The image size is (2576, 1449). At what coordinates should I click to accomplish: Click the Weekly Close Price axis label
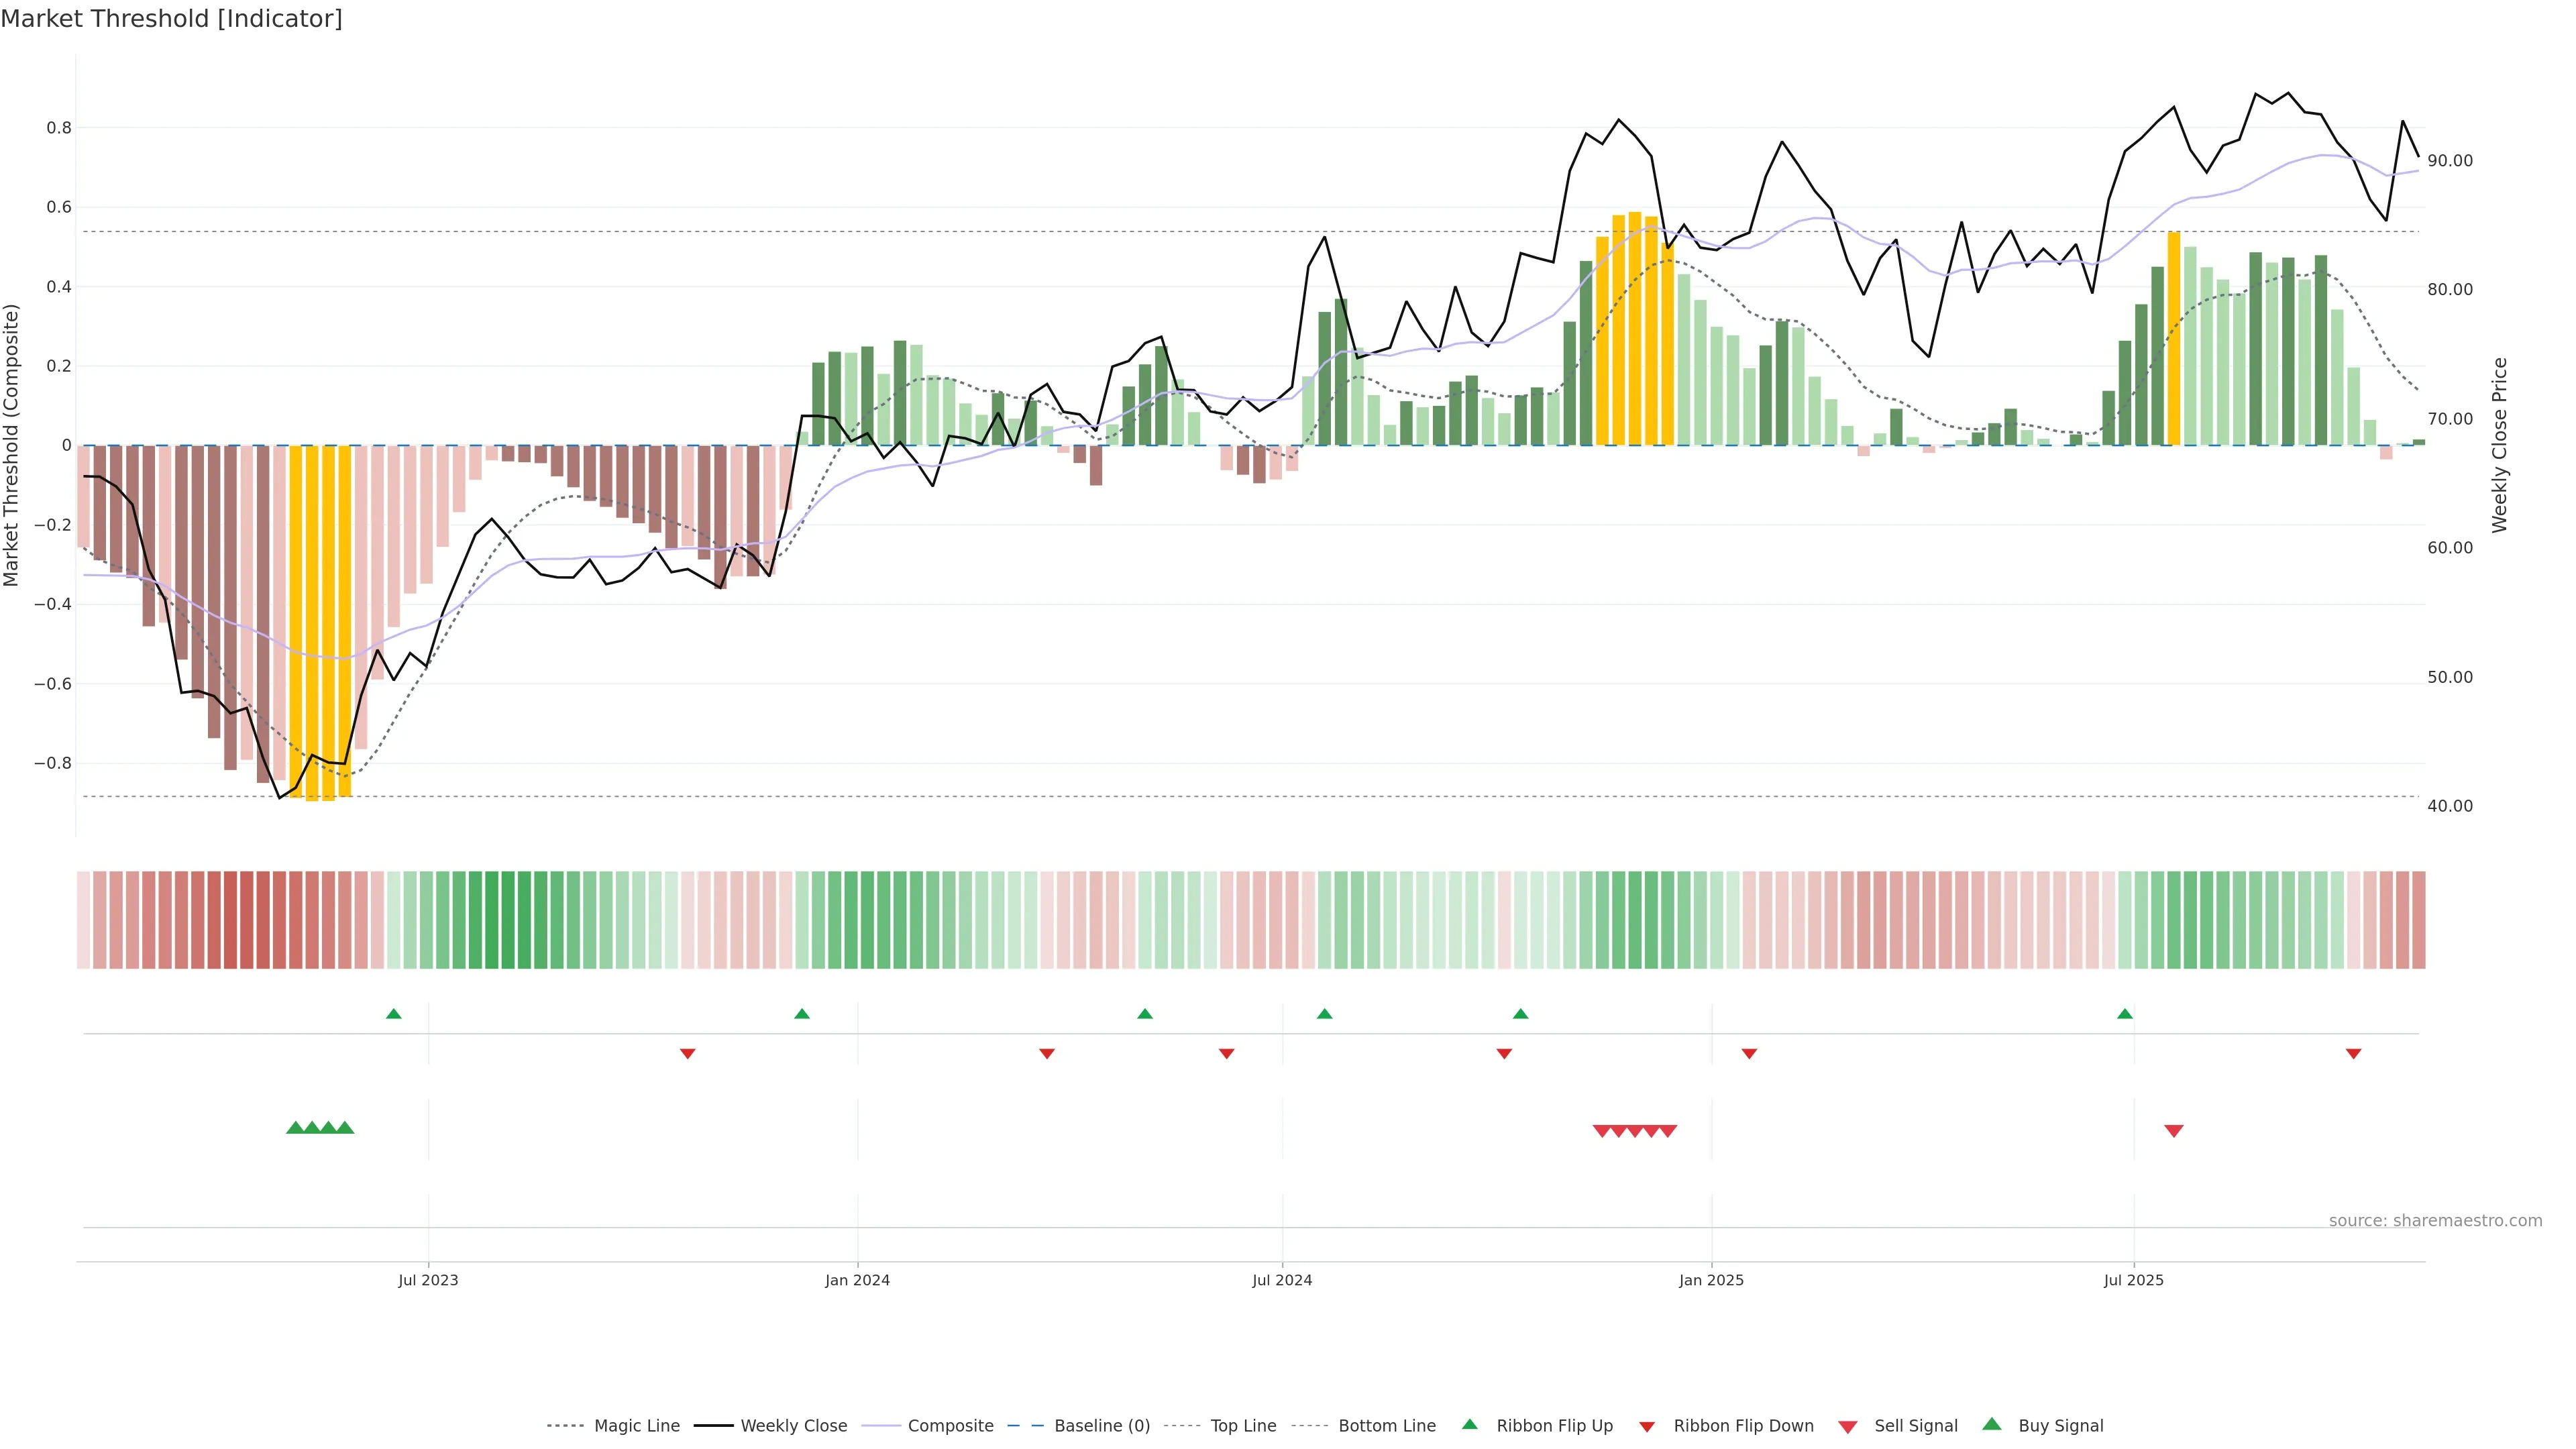pyautogui.click(x=2499, y=445)
